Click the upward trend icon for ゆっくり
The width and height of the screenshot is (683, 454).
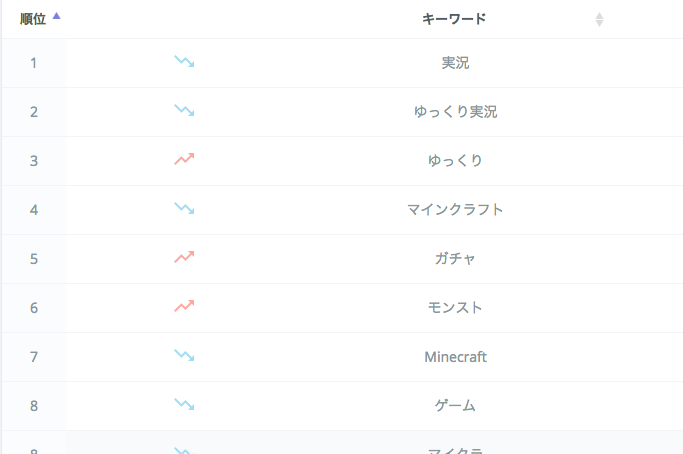[184, 160]
